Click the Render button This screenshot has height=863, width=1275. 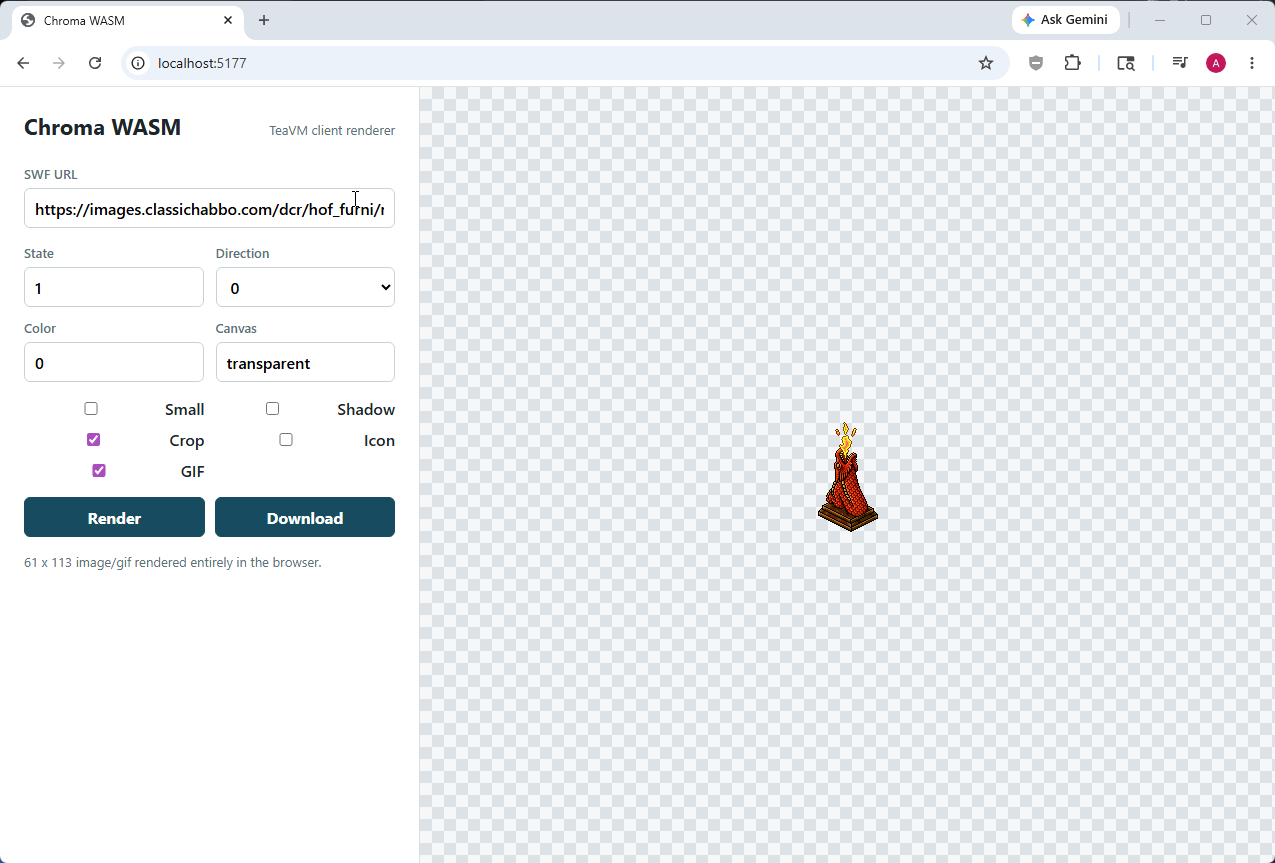tap(114, 517)
